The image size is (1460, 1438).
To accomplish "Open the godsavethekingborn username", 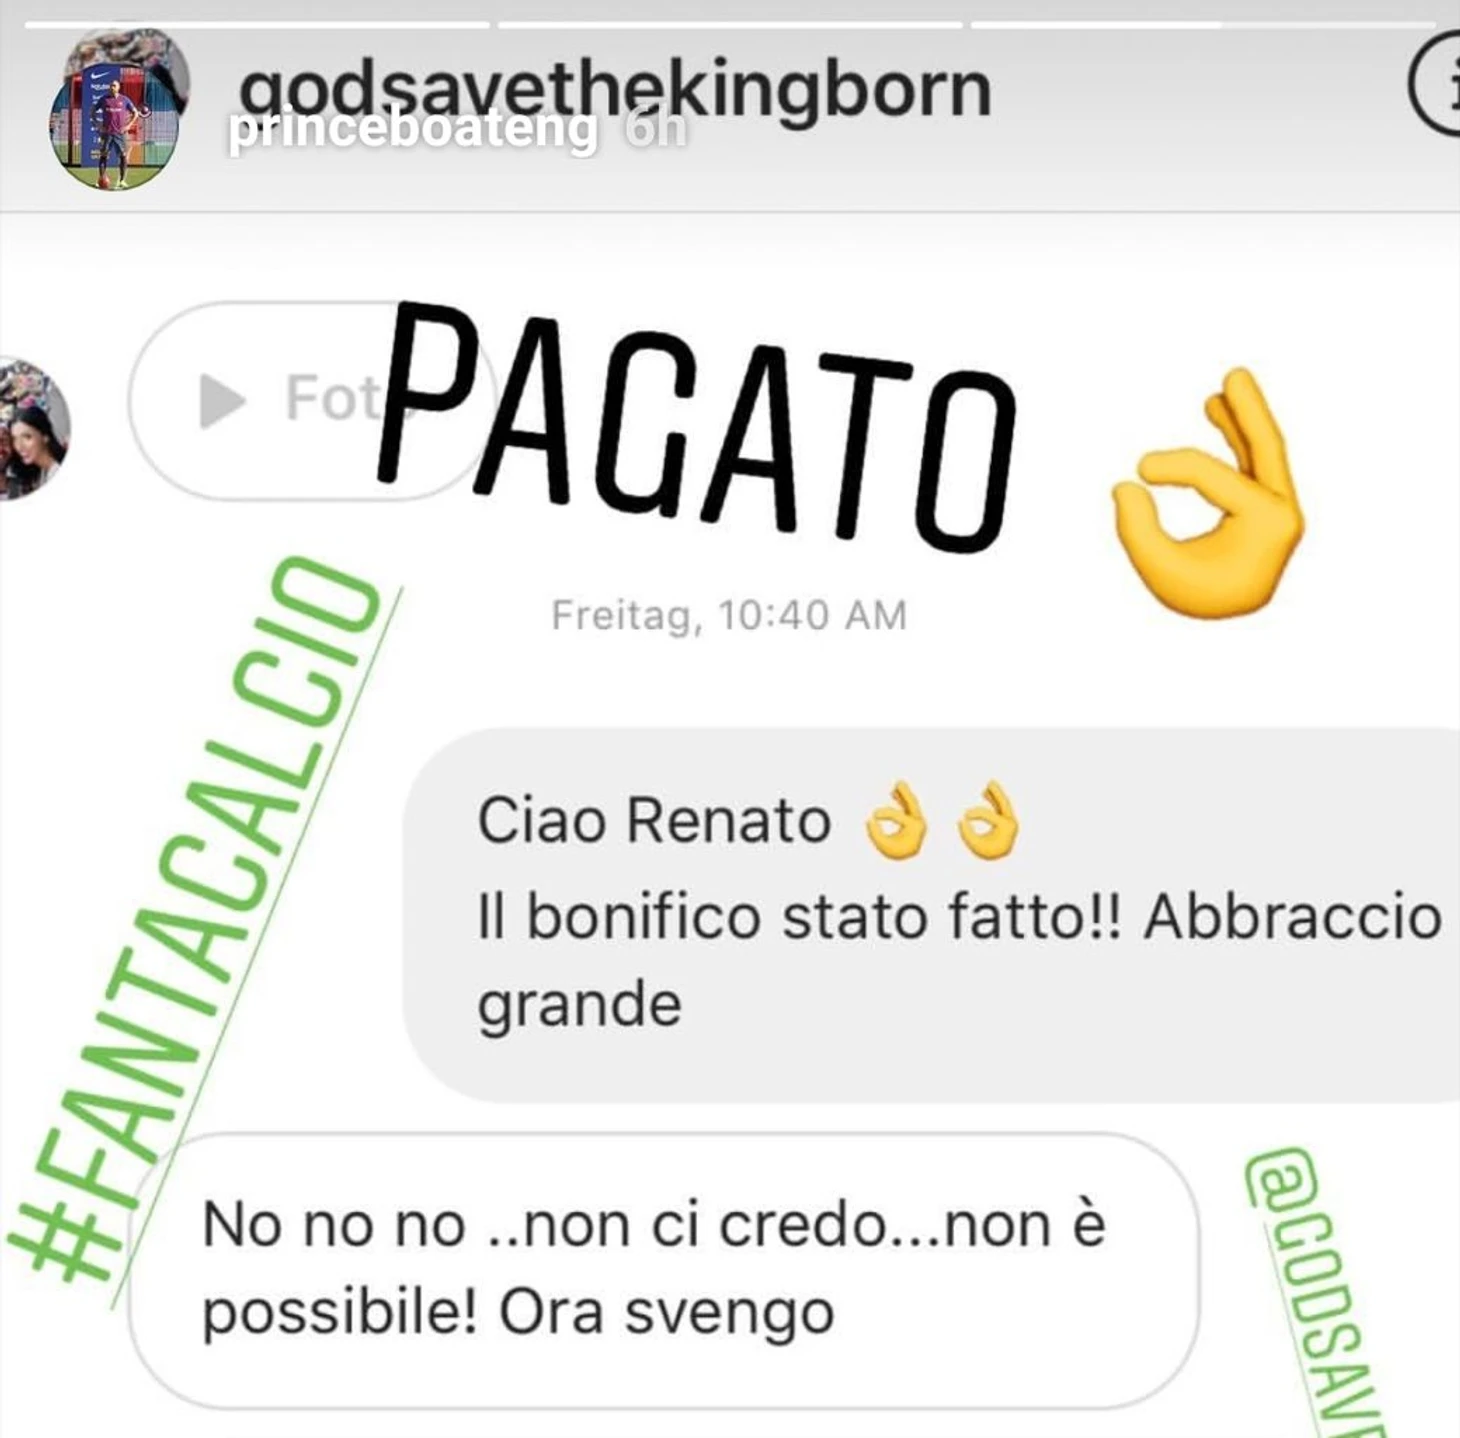I will pyautogui.click(x=615, y=91).
